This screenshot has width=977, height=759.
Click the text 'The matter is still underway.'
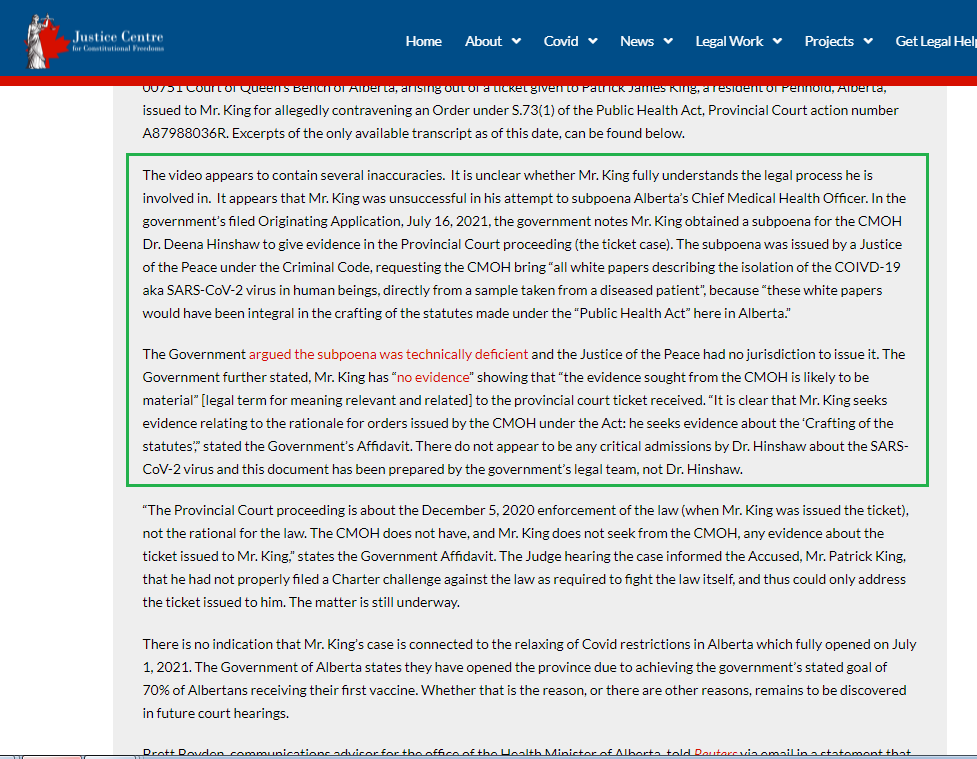(374, 602)
